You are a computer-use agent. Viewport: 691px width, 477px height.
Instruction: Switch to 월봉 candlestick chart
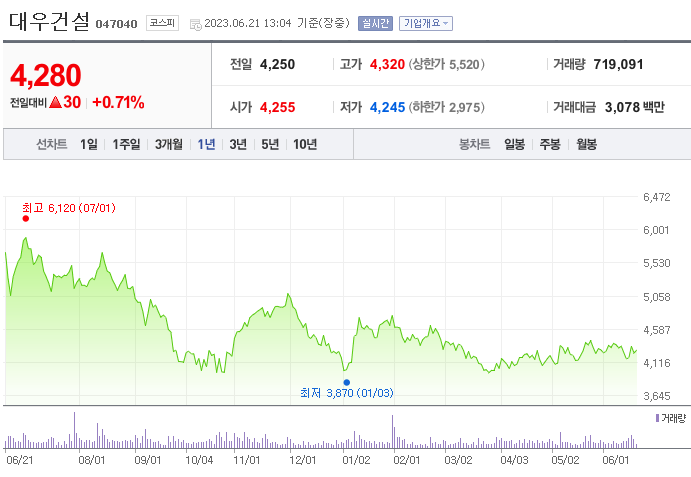(587, 144)
